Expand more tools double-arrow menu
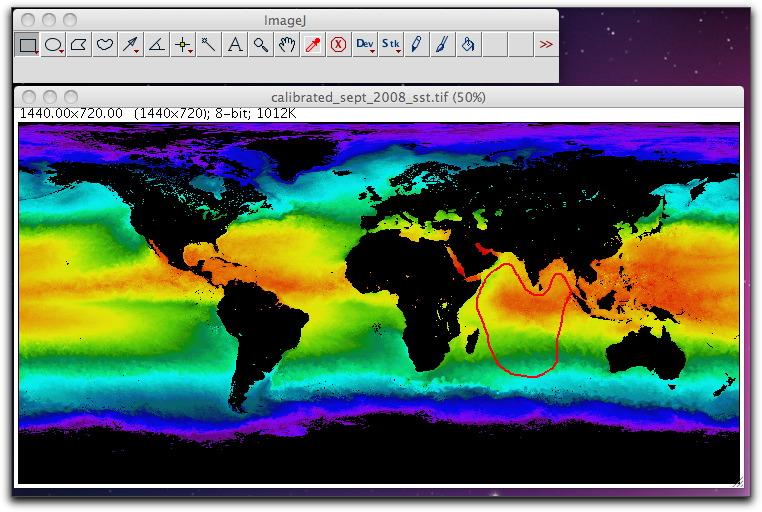 546,45
